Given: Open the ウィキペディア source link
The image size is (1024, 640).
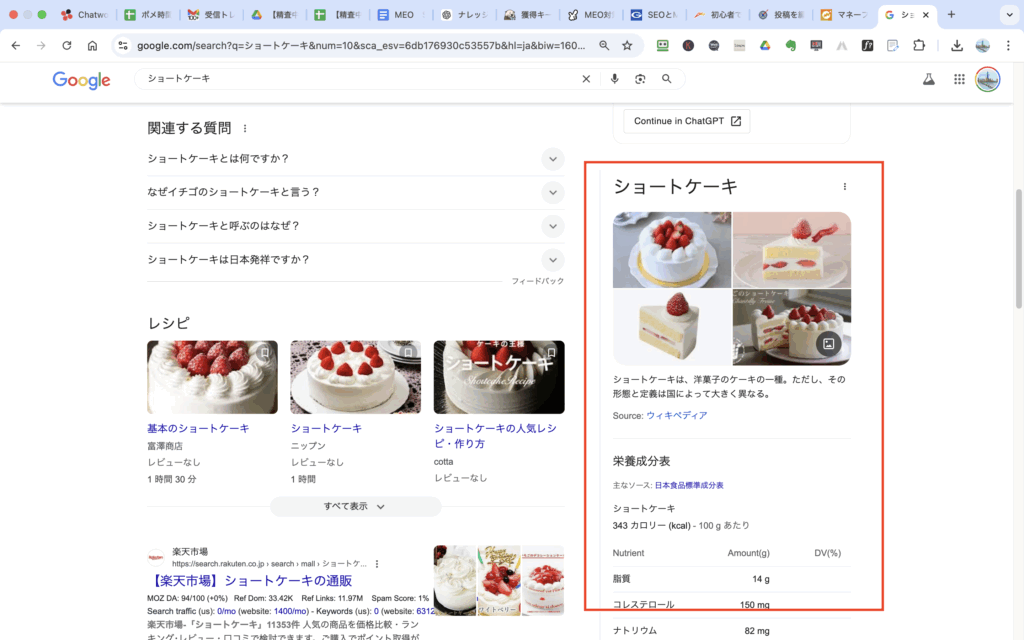Looking at the screenshot, I should click(677, 415).
